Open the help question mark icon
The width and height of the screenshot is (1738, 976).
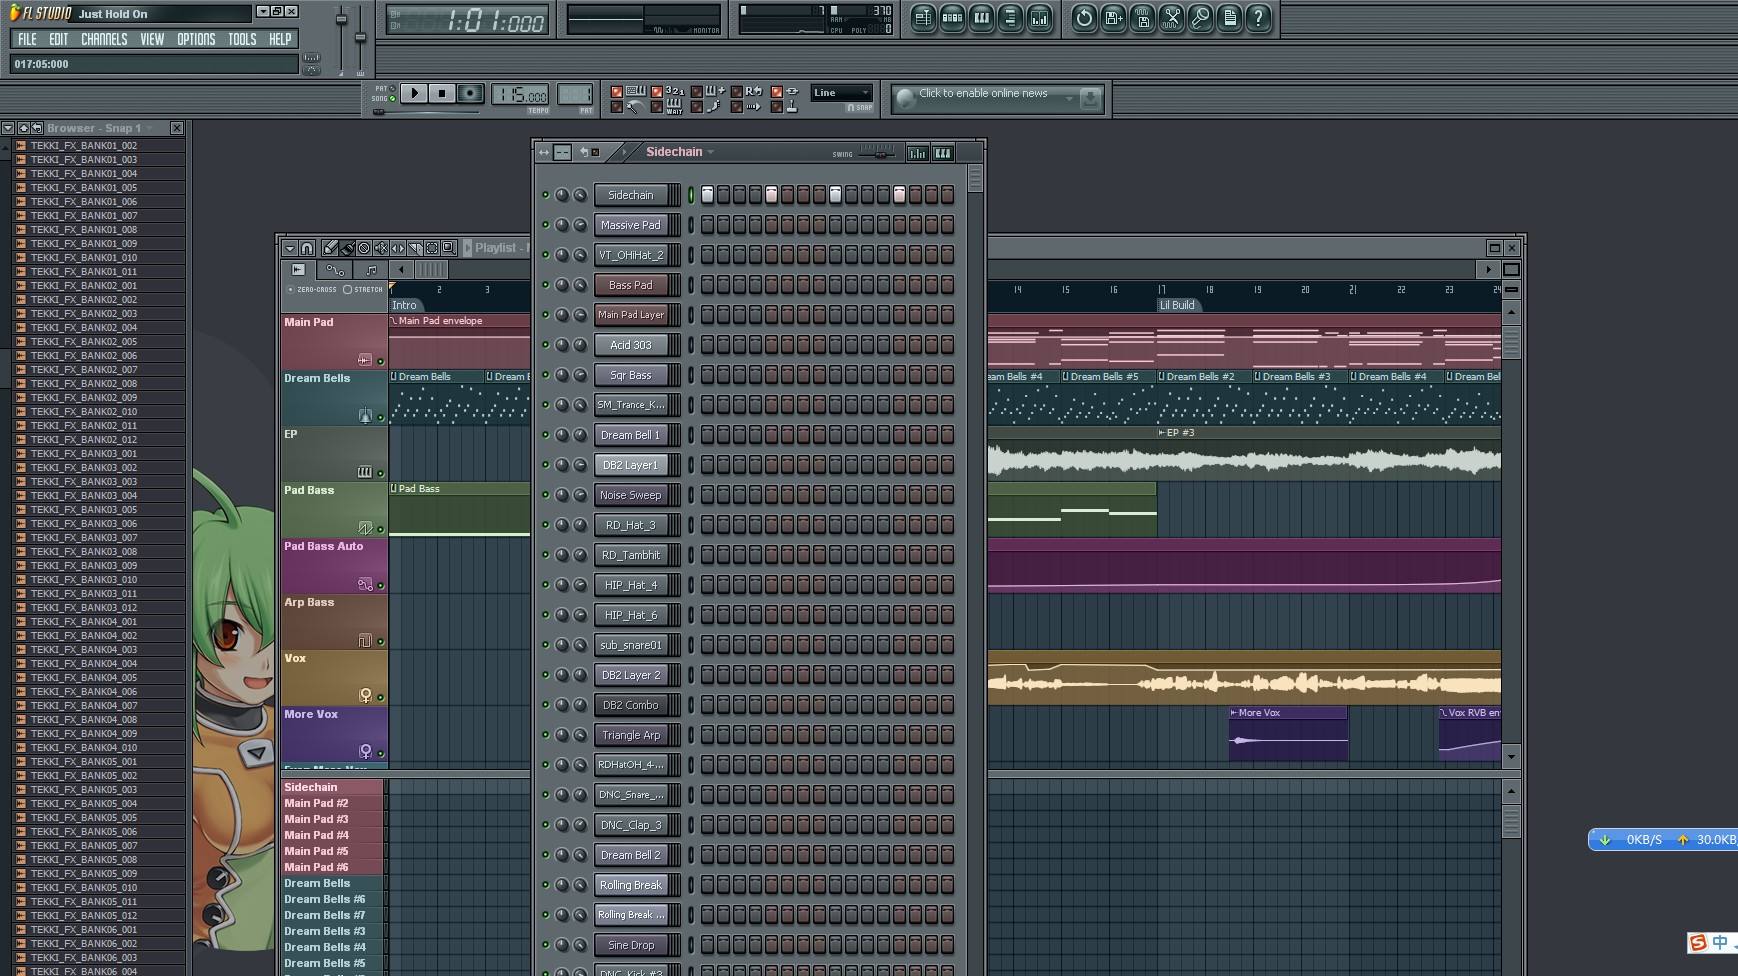[1258, 18]
